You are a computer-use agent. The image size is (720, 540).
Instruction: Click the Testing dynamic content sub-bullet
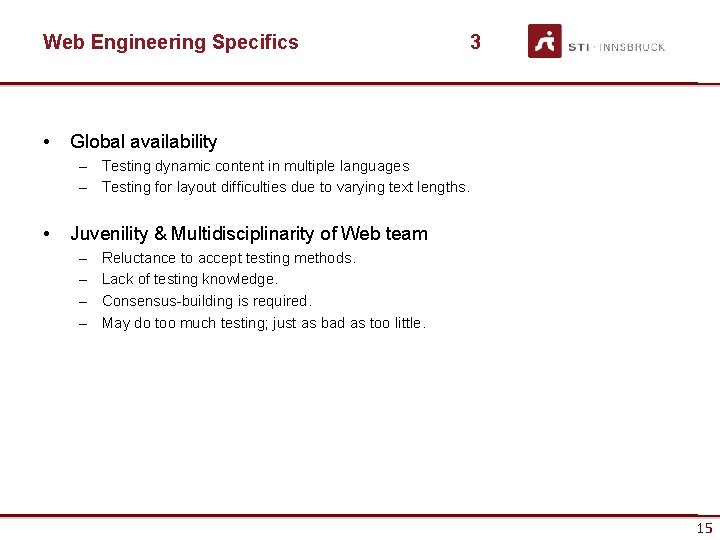tap(256, 166)
